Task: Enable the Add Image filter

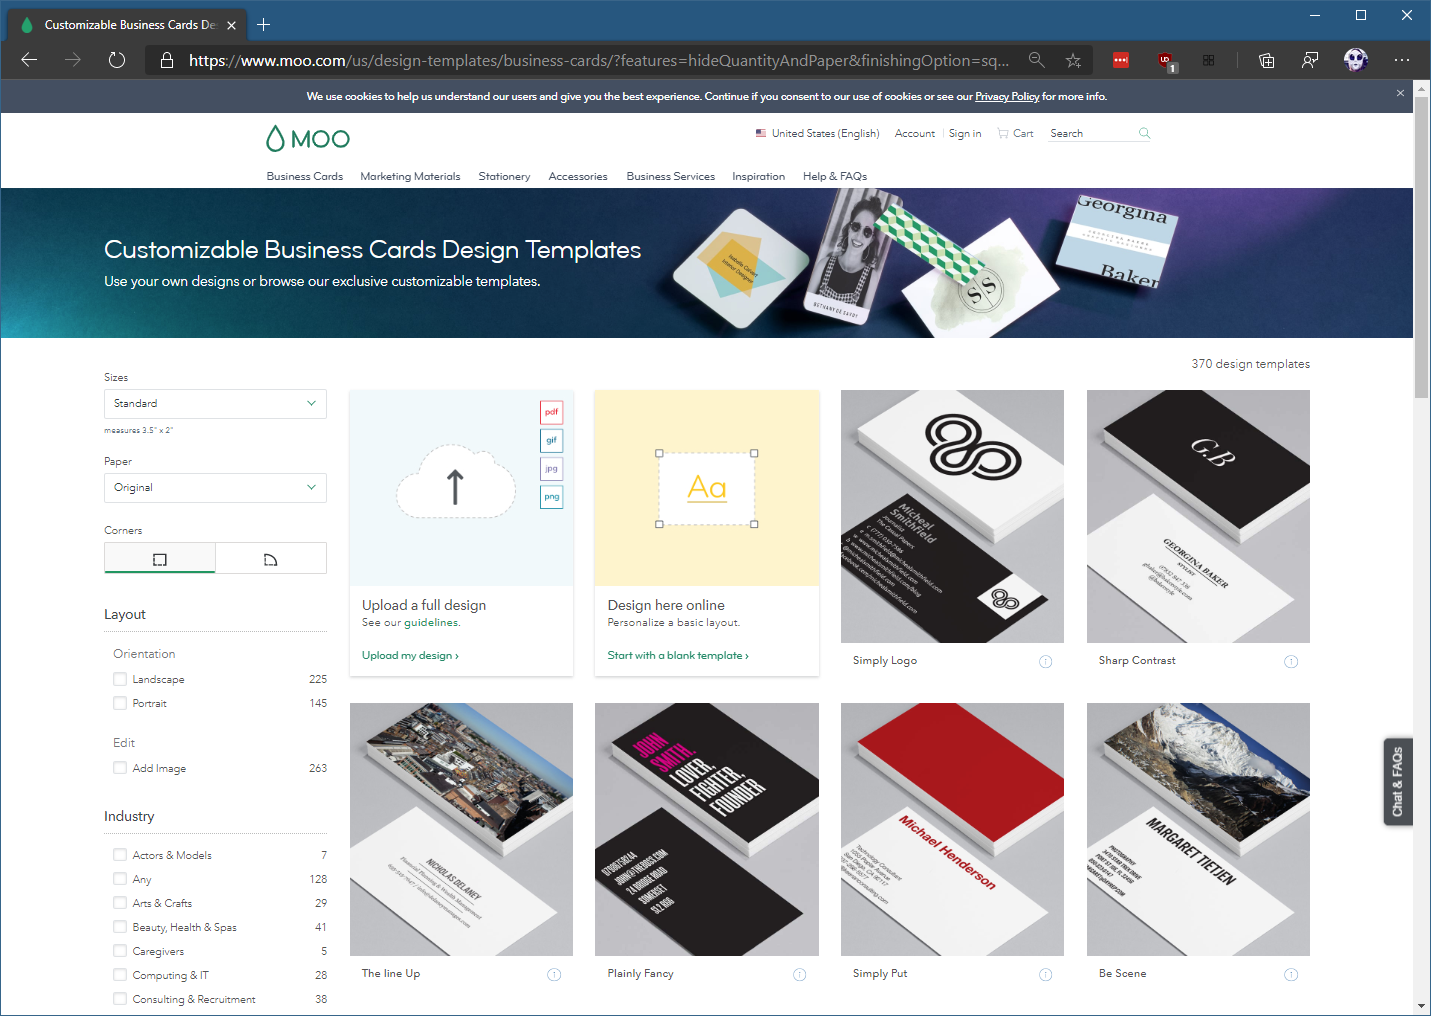Action: [x=120, y=768]
